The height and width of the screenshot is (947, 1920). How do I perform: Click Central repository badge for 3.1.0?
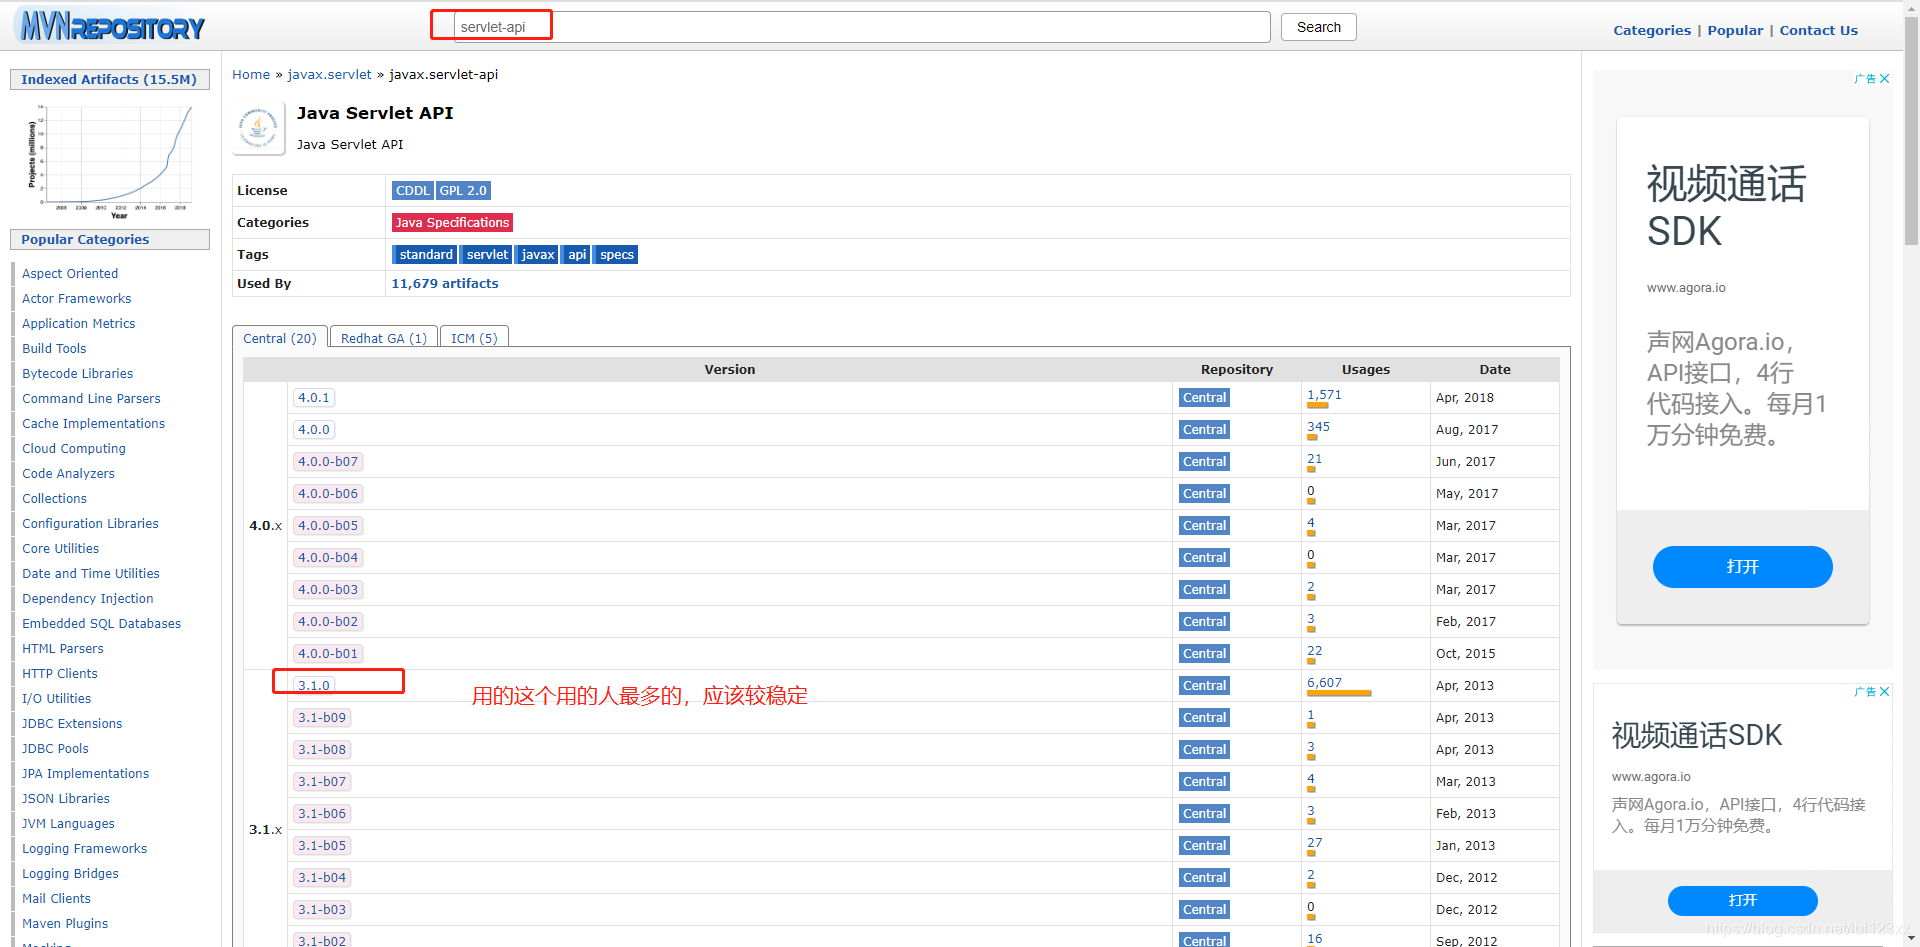pyautogui.click(x=1204, y=686)
